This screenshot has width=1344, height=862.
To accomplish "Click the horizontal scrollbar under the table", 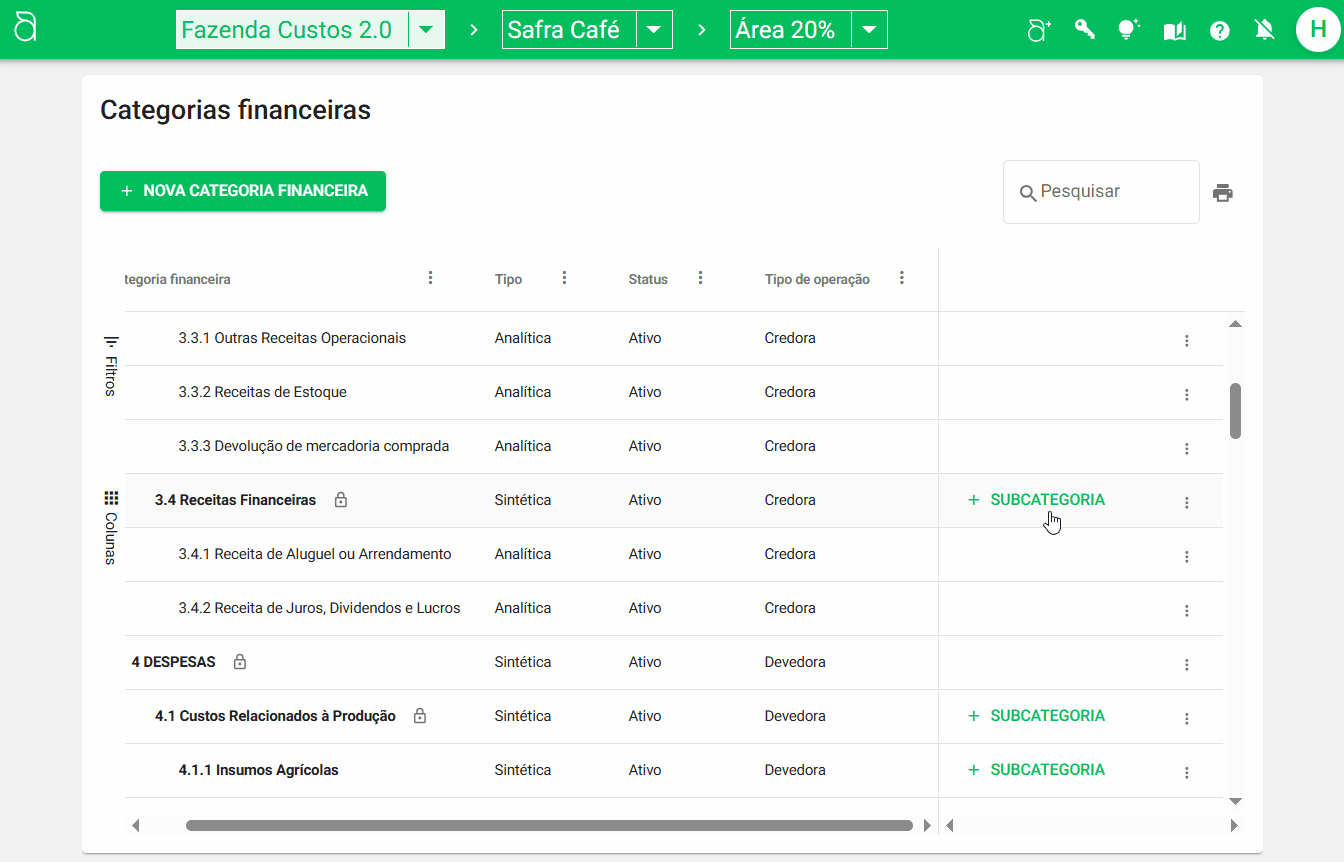I will [x=548, y=826].
